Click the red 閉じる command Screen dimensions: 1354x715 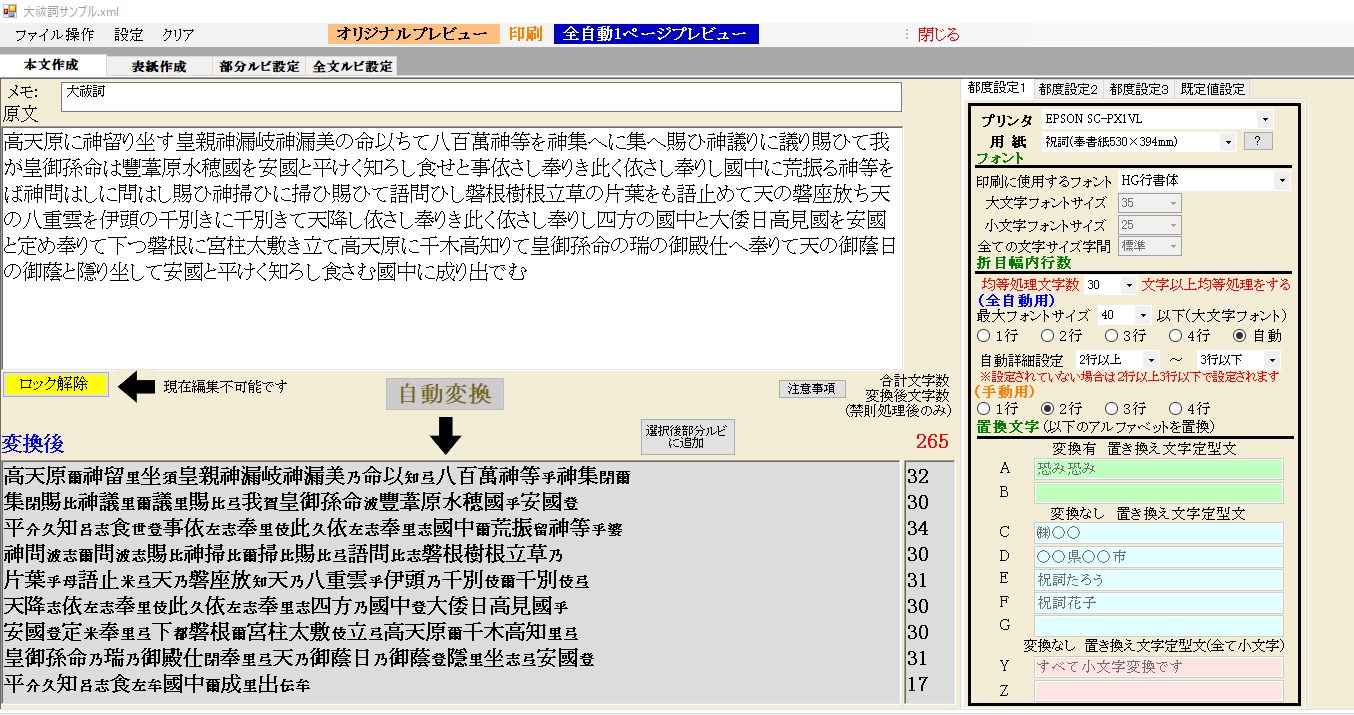click(x=938, y=34)
